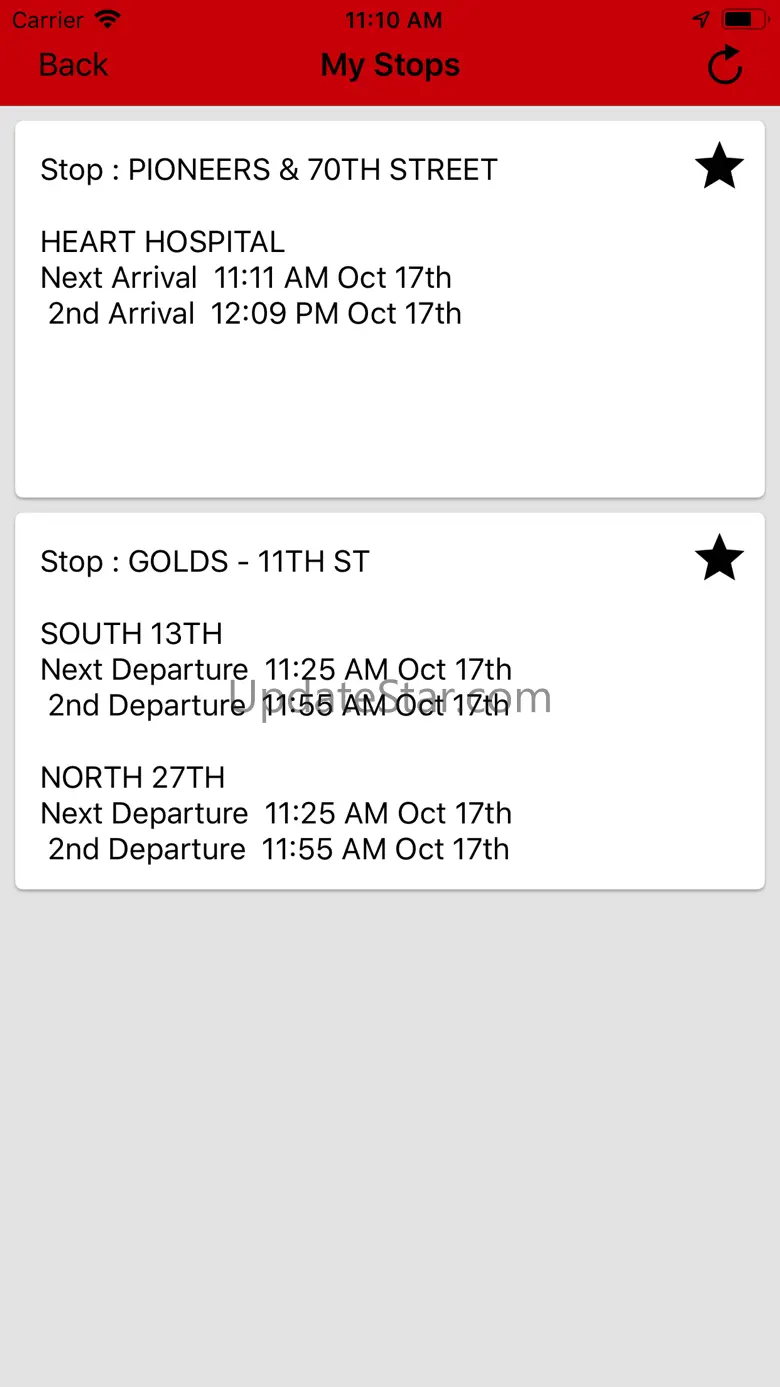
Task: Tap the Carrier label in status bar
Action: click(x=48, y=19)
